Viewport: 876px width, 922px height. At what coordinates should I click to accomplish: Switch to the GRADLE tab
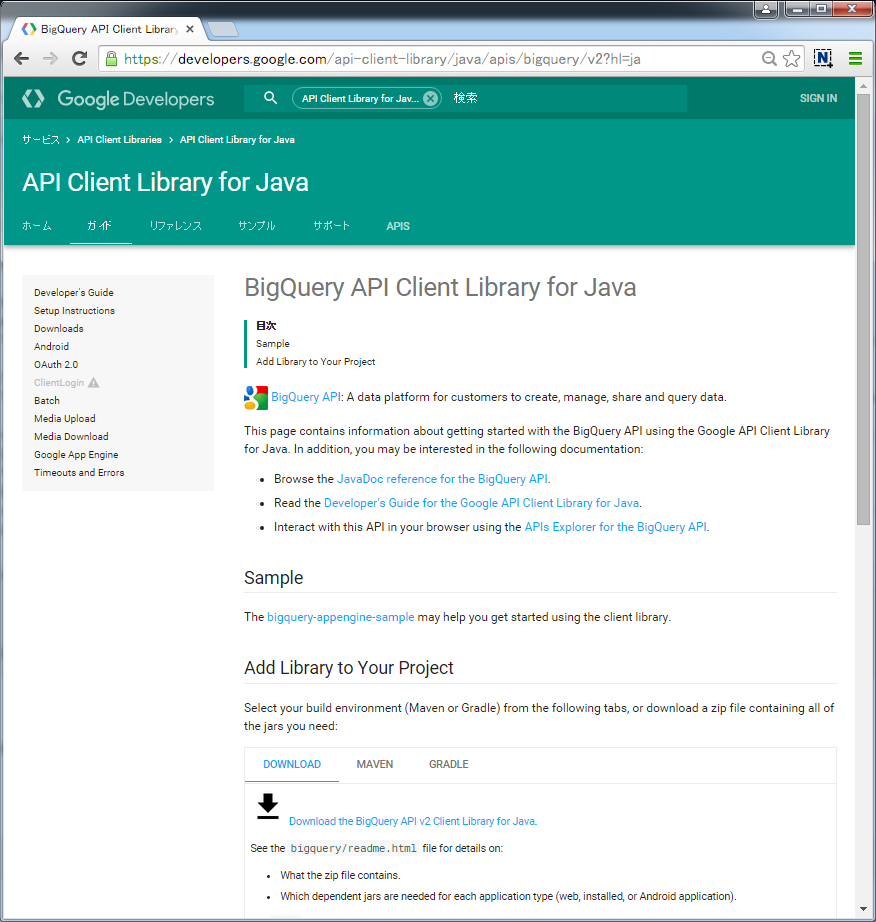pos(448,764)
